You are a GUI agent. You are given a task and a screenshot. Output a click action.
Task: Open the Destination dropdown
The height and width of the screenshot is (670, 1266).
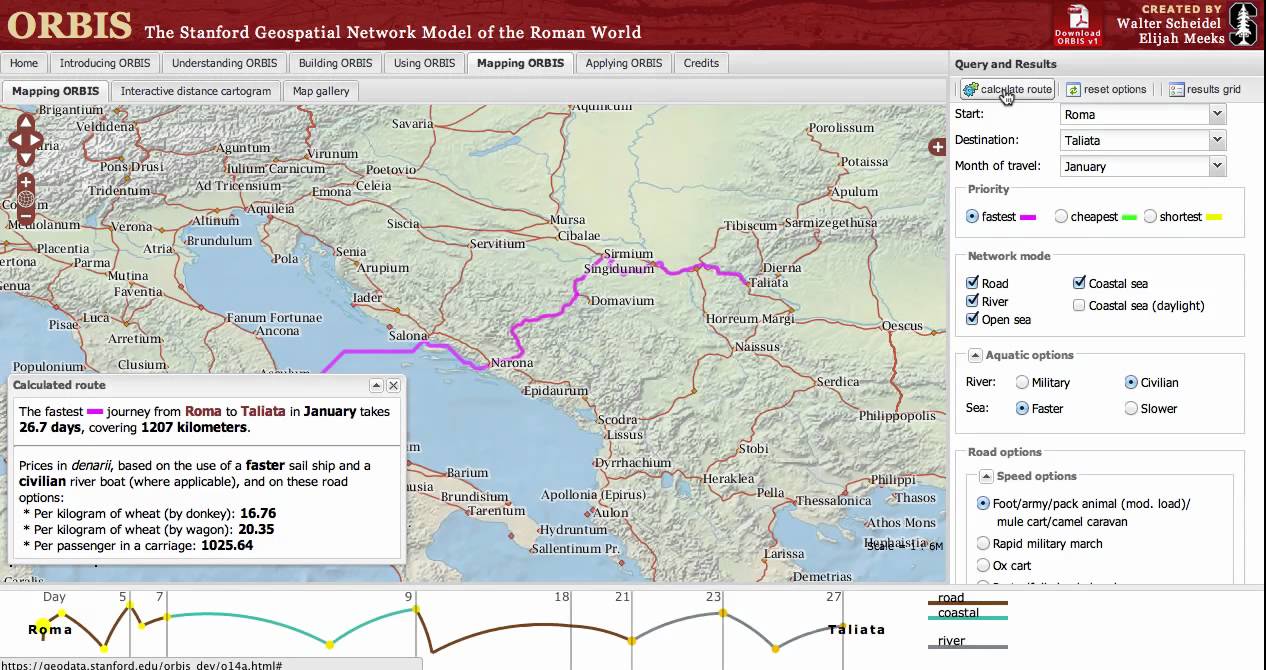1217,140
